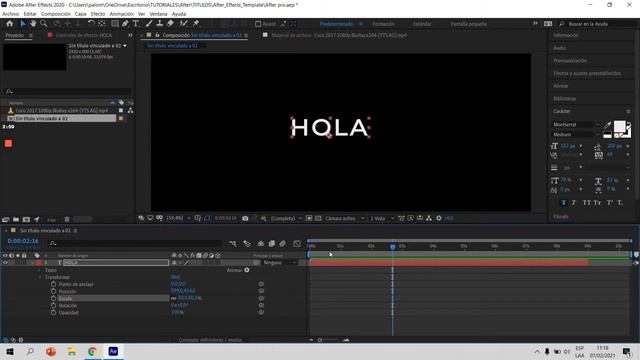Screen dimensions: 640x360
Task: Collapse the Transformar property group
Action: pyautogui.click(x=40, y=277)
